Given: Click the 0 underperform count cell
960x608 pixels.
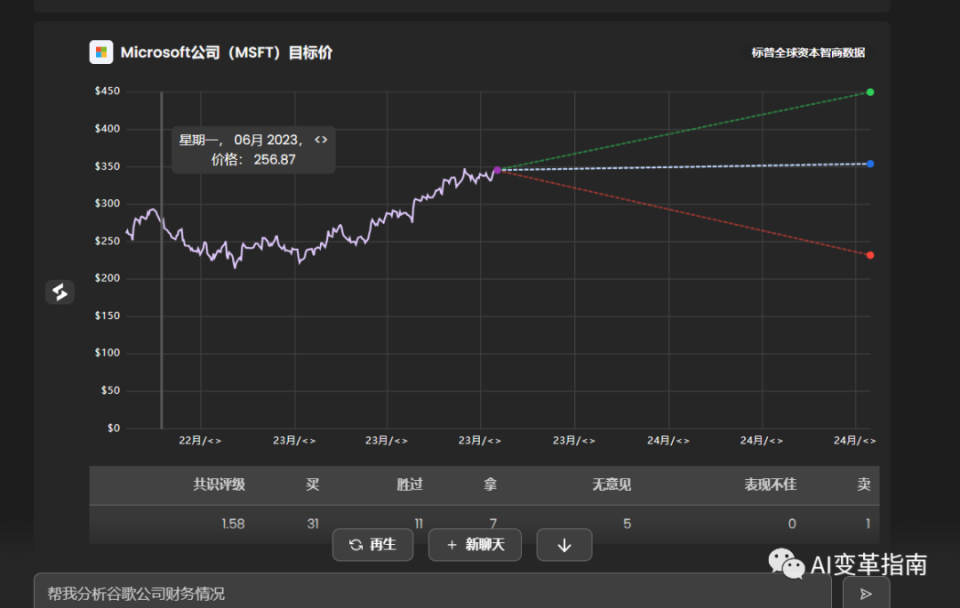Looking at the screenshot, I should (792, 524).
